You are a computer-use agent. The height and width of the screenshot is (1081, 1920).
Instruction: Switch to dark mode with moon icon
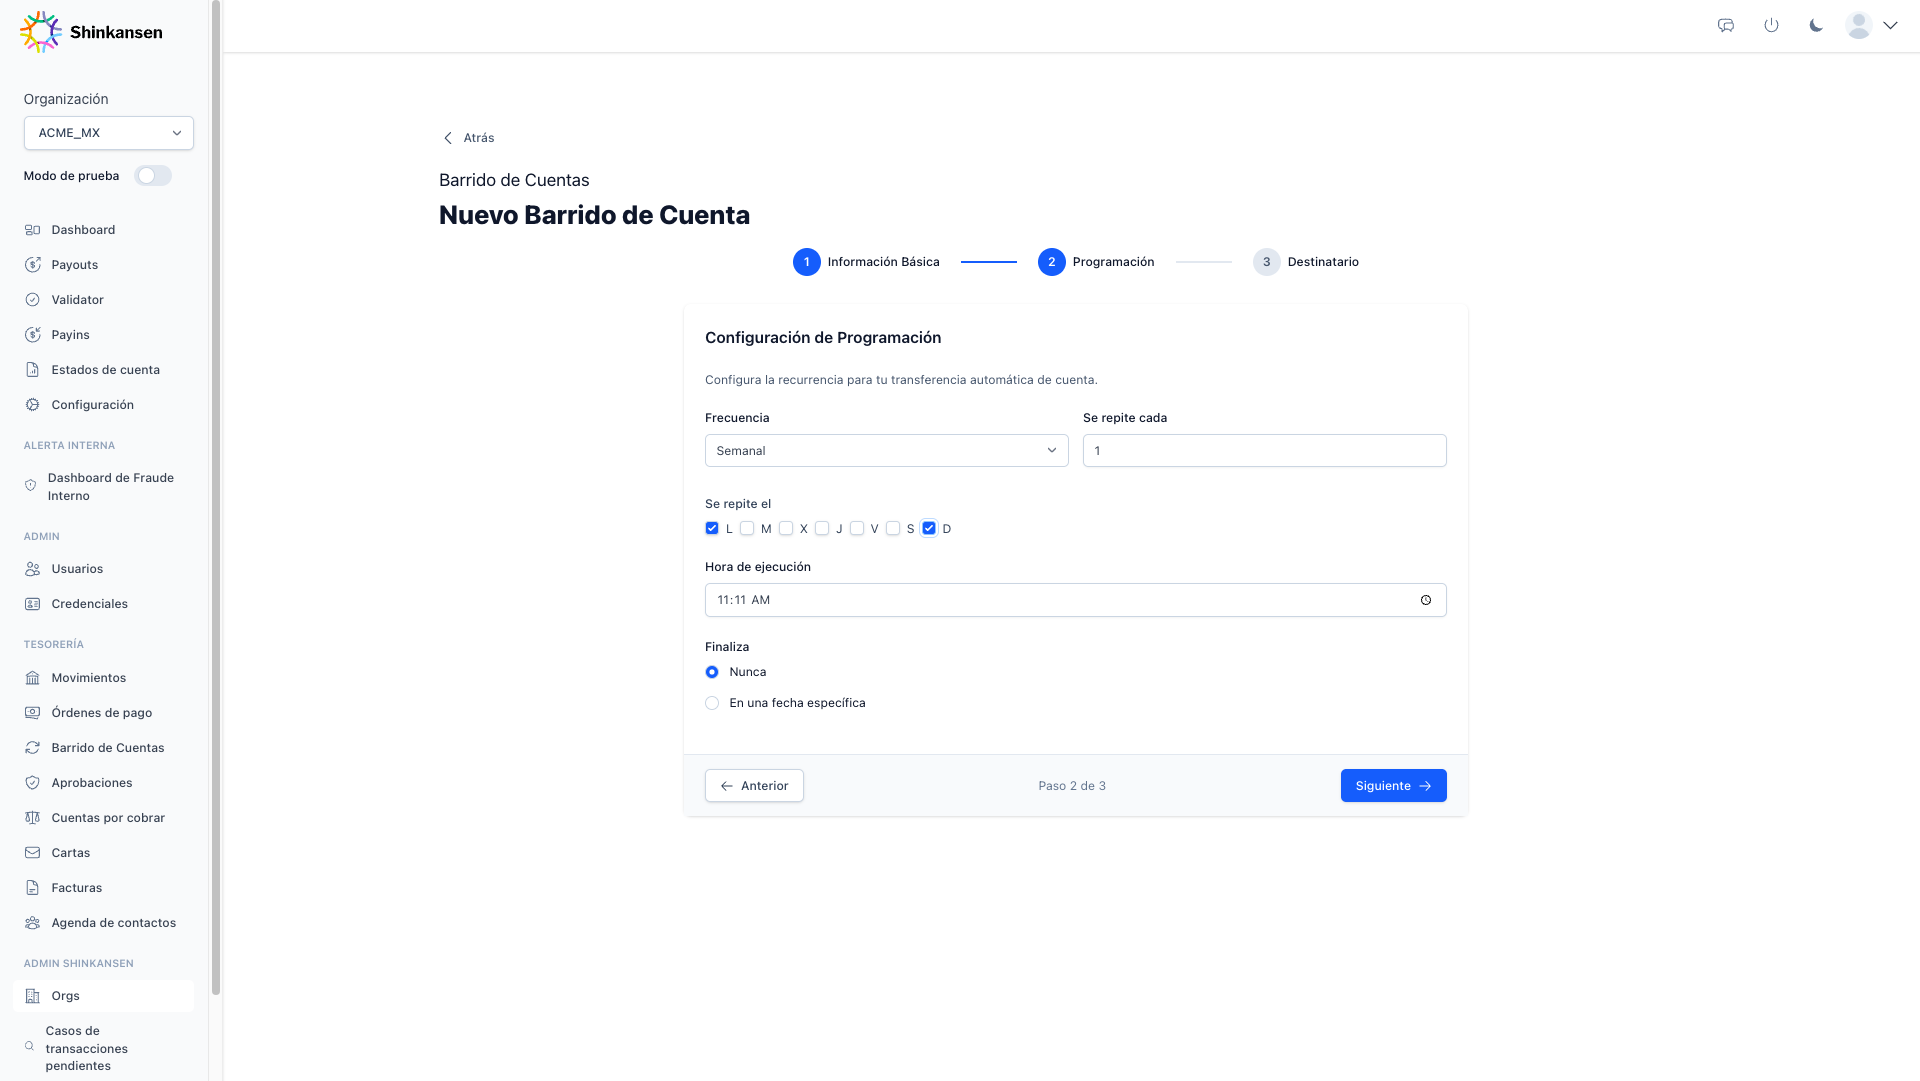coord(1816,26)
